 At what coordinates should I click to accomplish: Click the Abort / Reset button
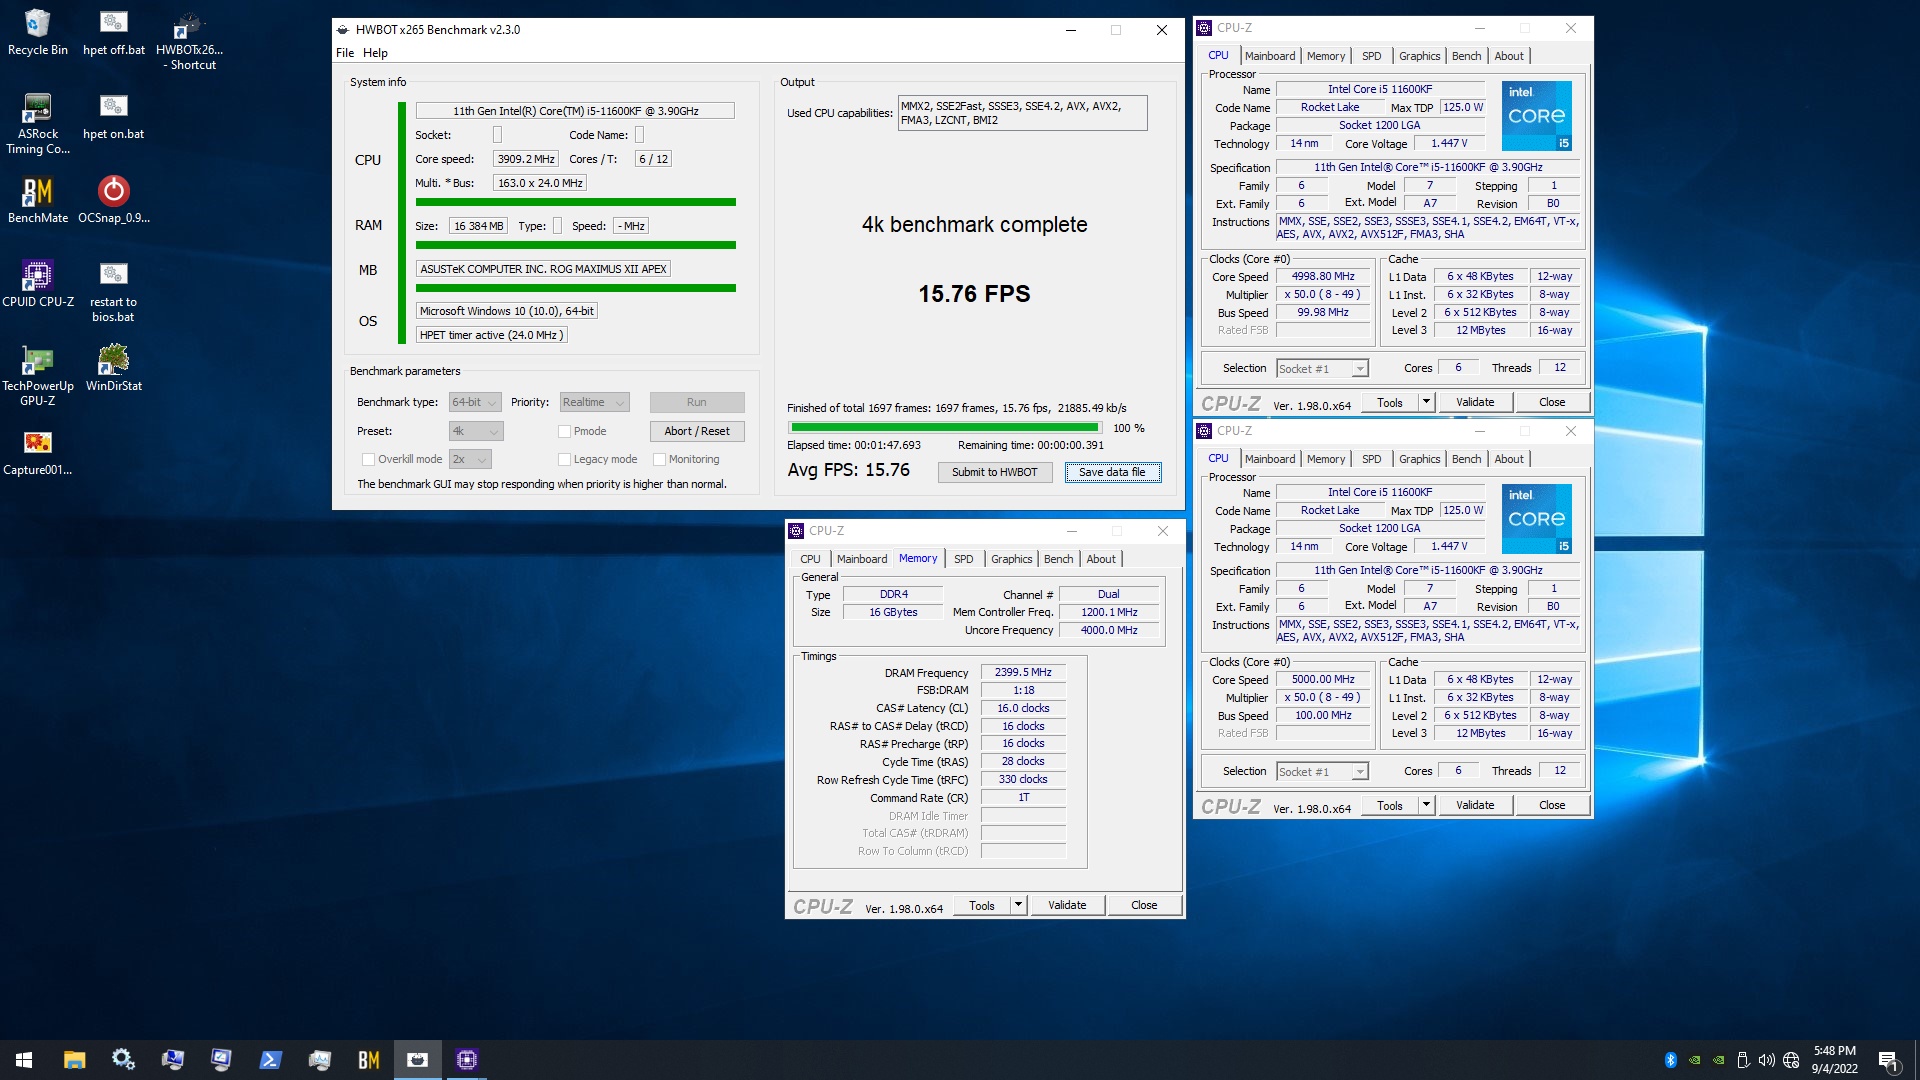click(x=697, y=431)
